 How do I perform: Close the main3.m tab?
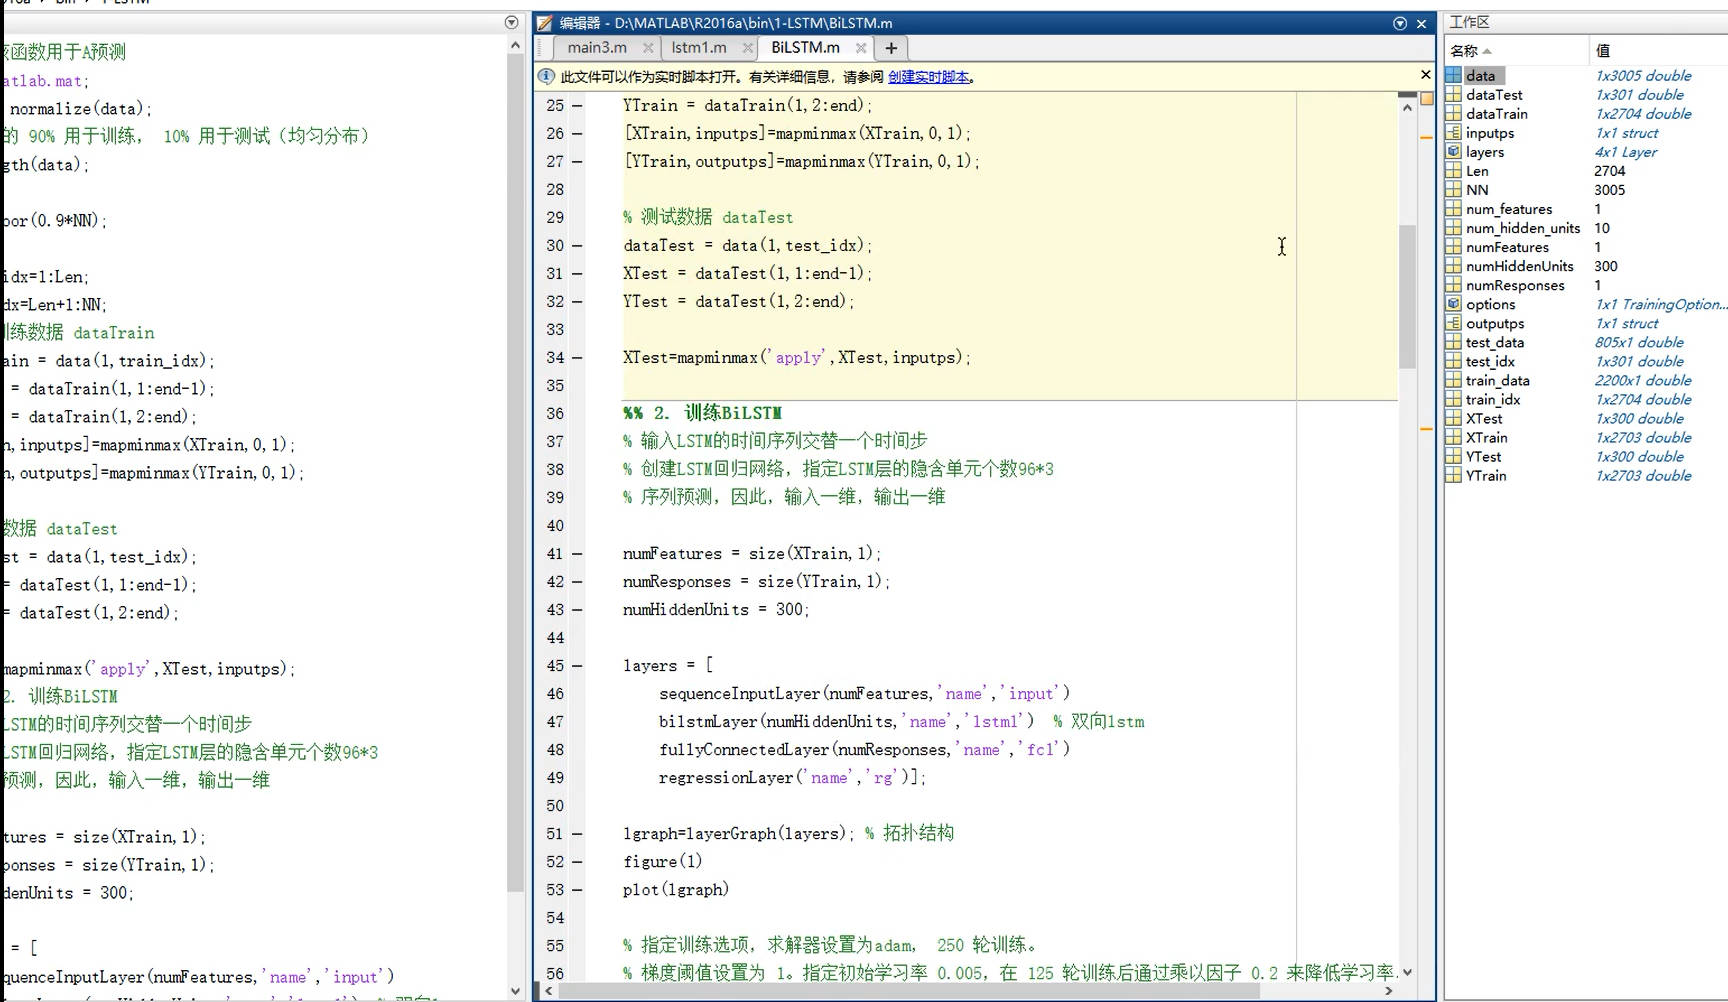click(x=648, y=48)
